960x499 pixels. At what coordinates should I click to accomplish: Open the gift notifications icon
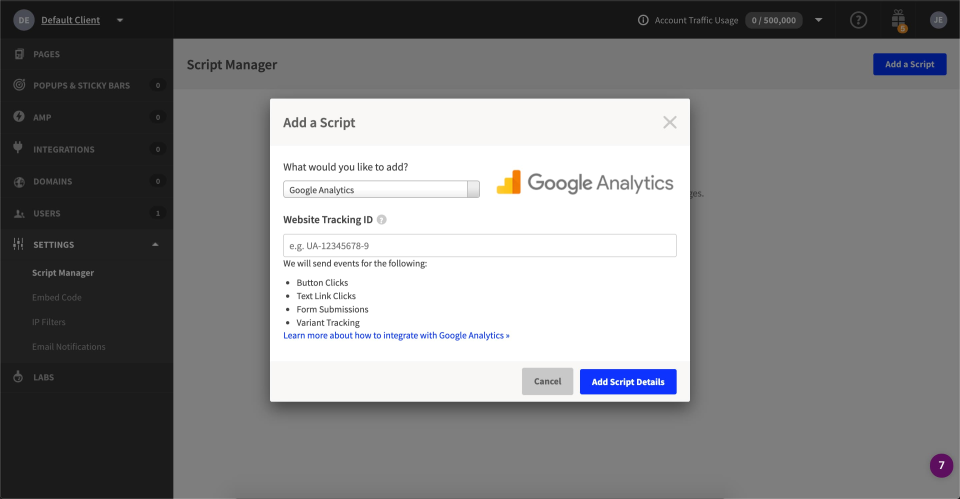point(898,20)
